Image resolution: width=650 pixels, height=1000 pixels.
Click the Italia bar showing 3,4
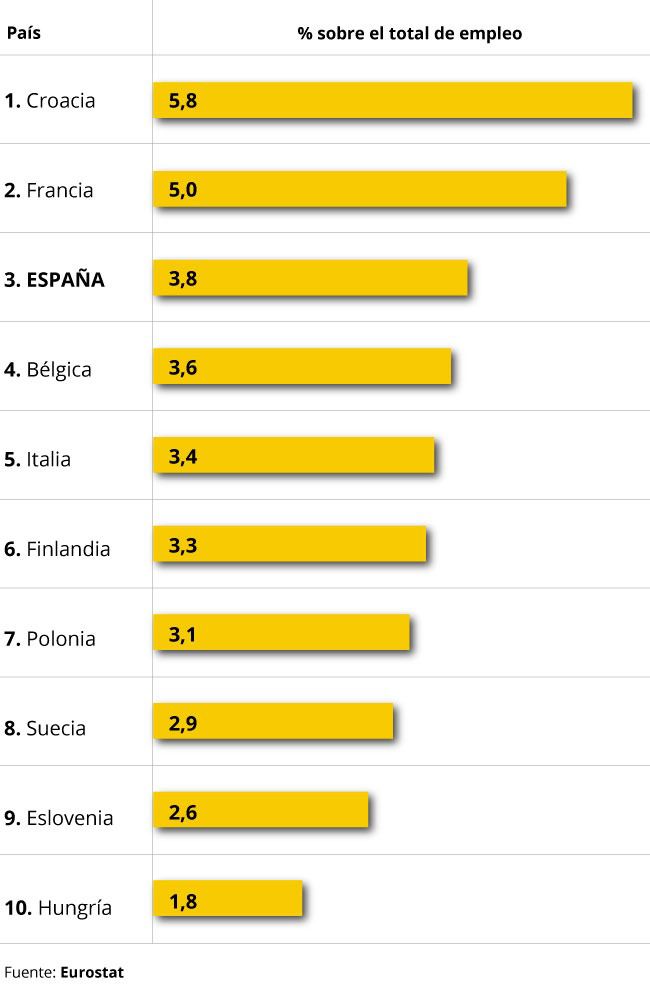click(x=294, y=455)
